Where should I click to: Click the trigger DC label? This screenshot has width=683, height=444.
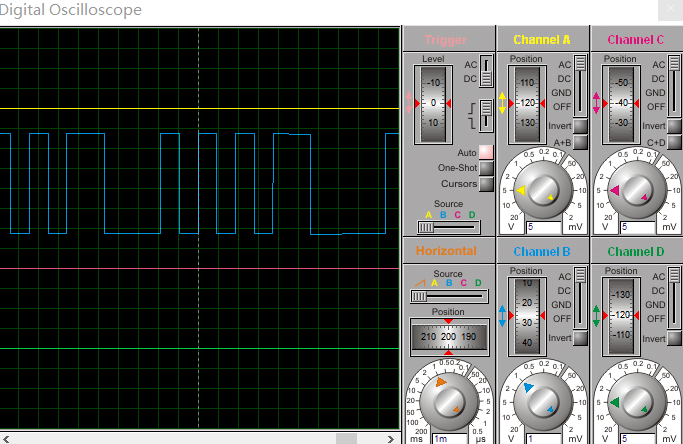(x=470, y=79)
